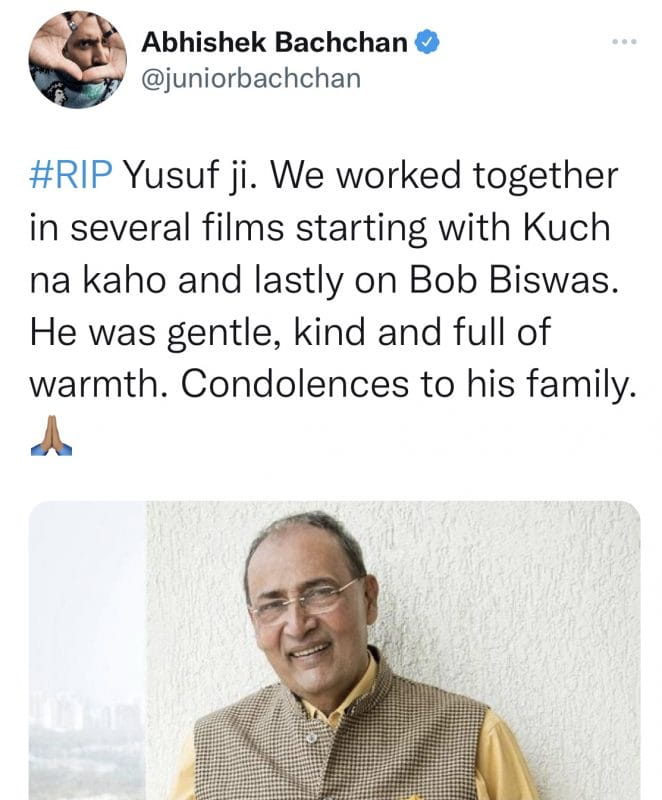This screenshot has width=662, height=800.
Task: Click the folded hands emoji
Action: [x=51, y=435]
